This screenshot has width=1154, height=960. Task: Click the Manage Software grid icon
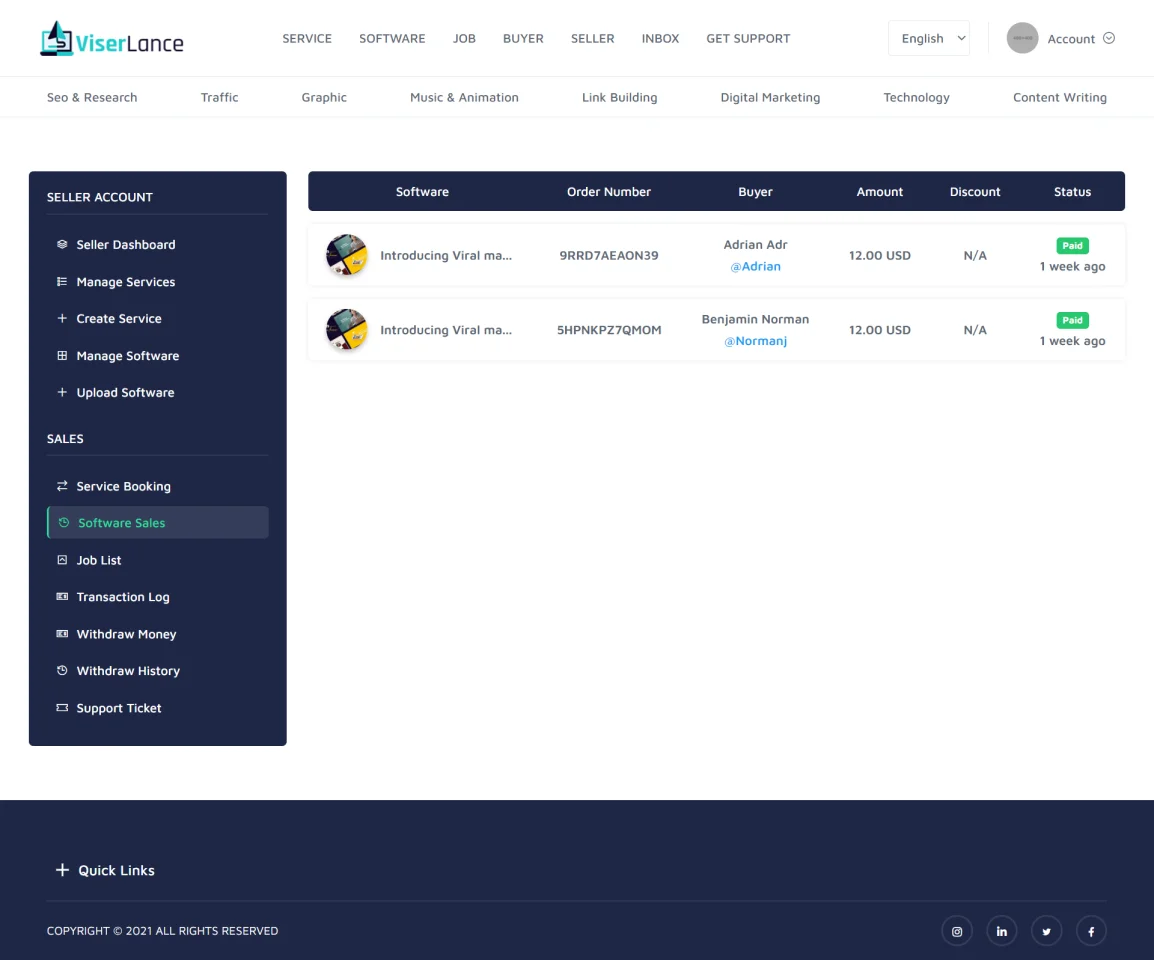(x=62, y=356)
